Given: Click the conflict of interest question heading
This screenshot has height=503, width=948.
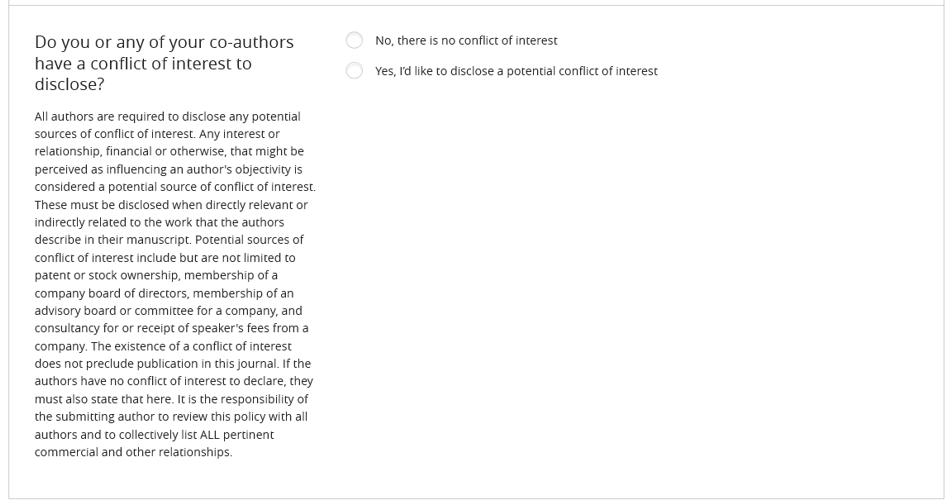Looking at the screenshot, I should pos(164,63).
